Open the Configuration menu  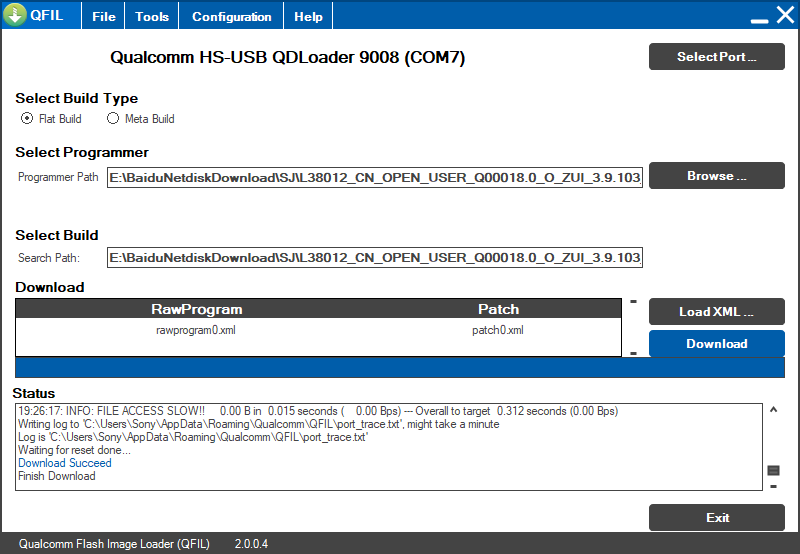coord(231,16)
